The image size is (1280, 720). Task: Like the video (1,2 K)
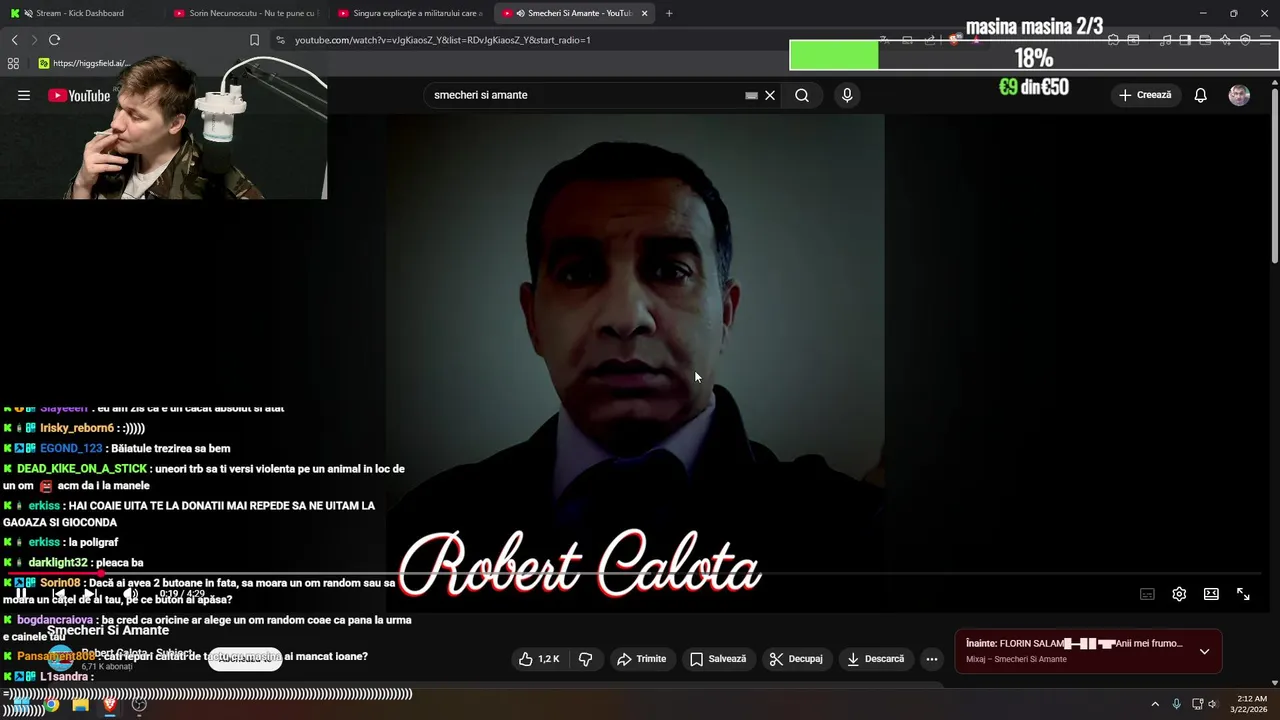coord(538,659)
